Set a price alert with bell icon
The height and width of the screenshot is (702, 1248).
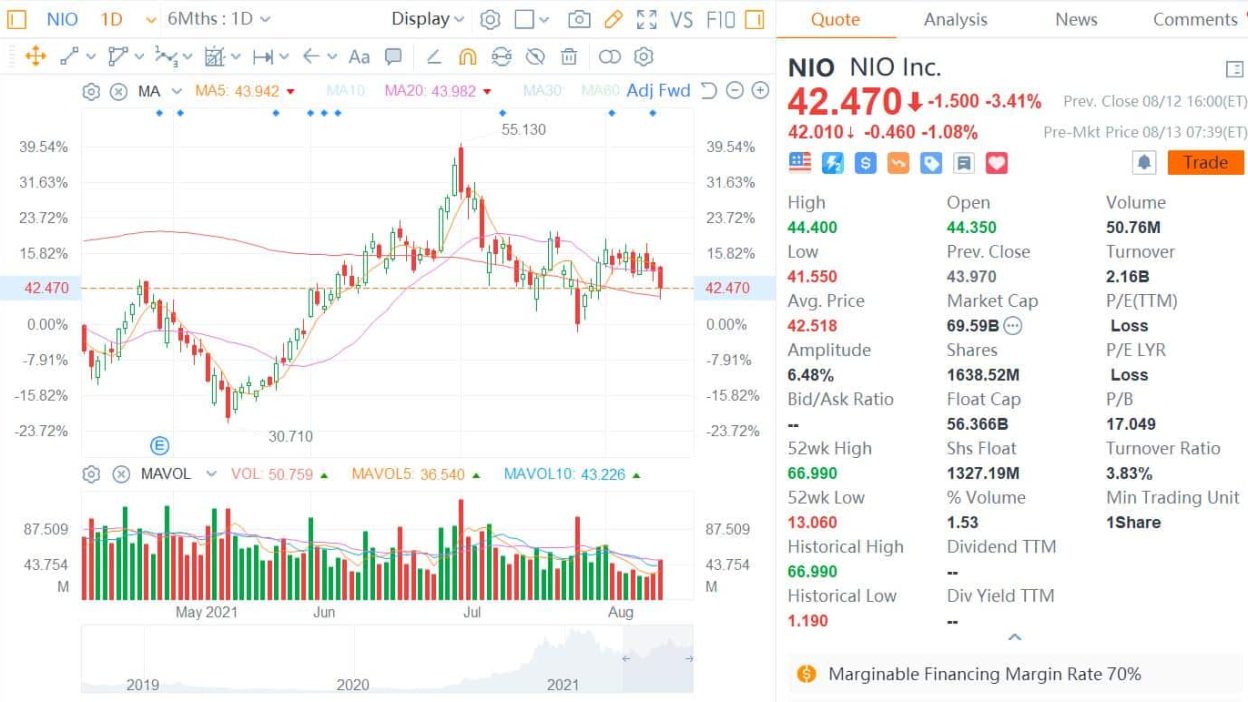(1145, 162)
